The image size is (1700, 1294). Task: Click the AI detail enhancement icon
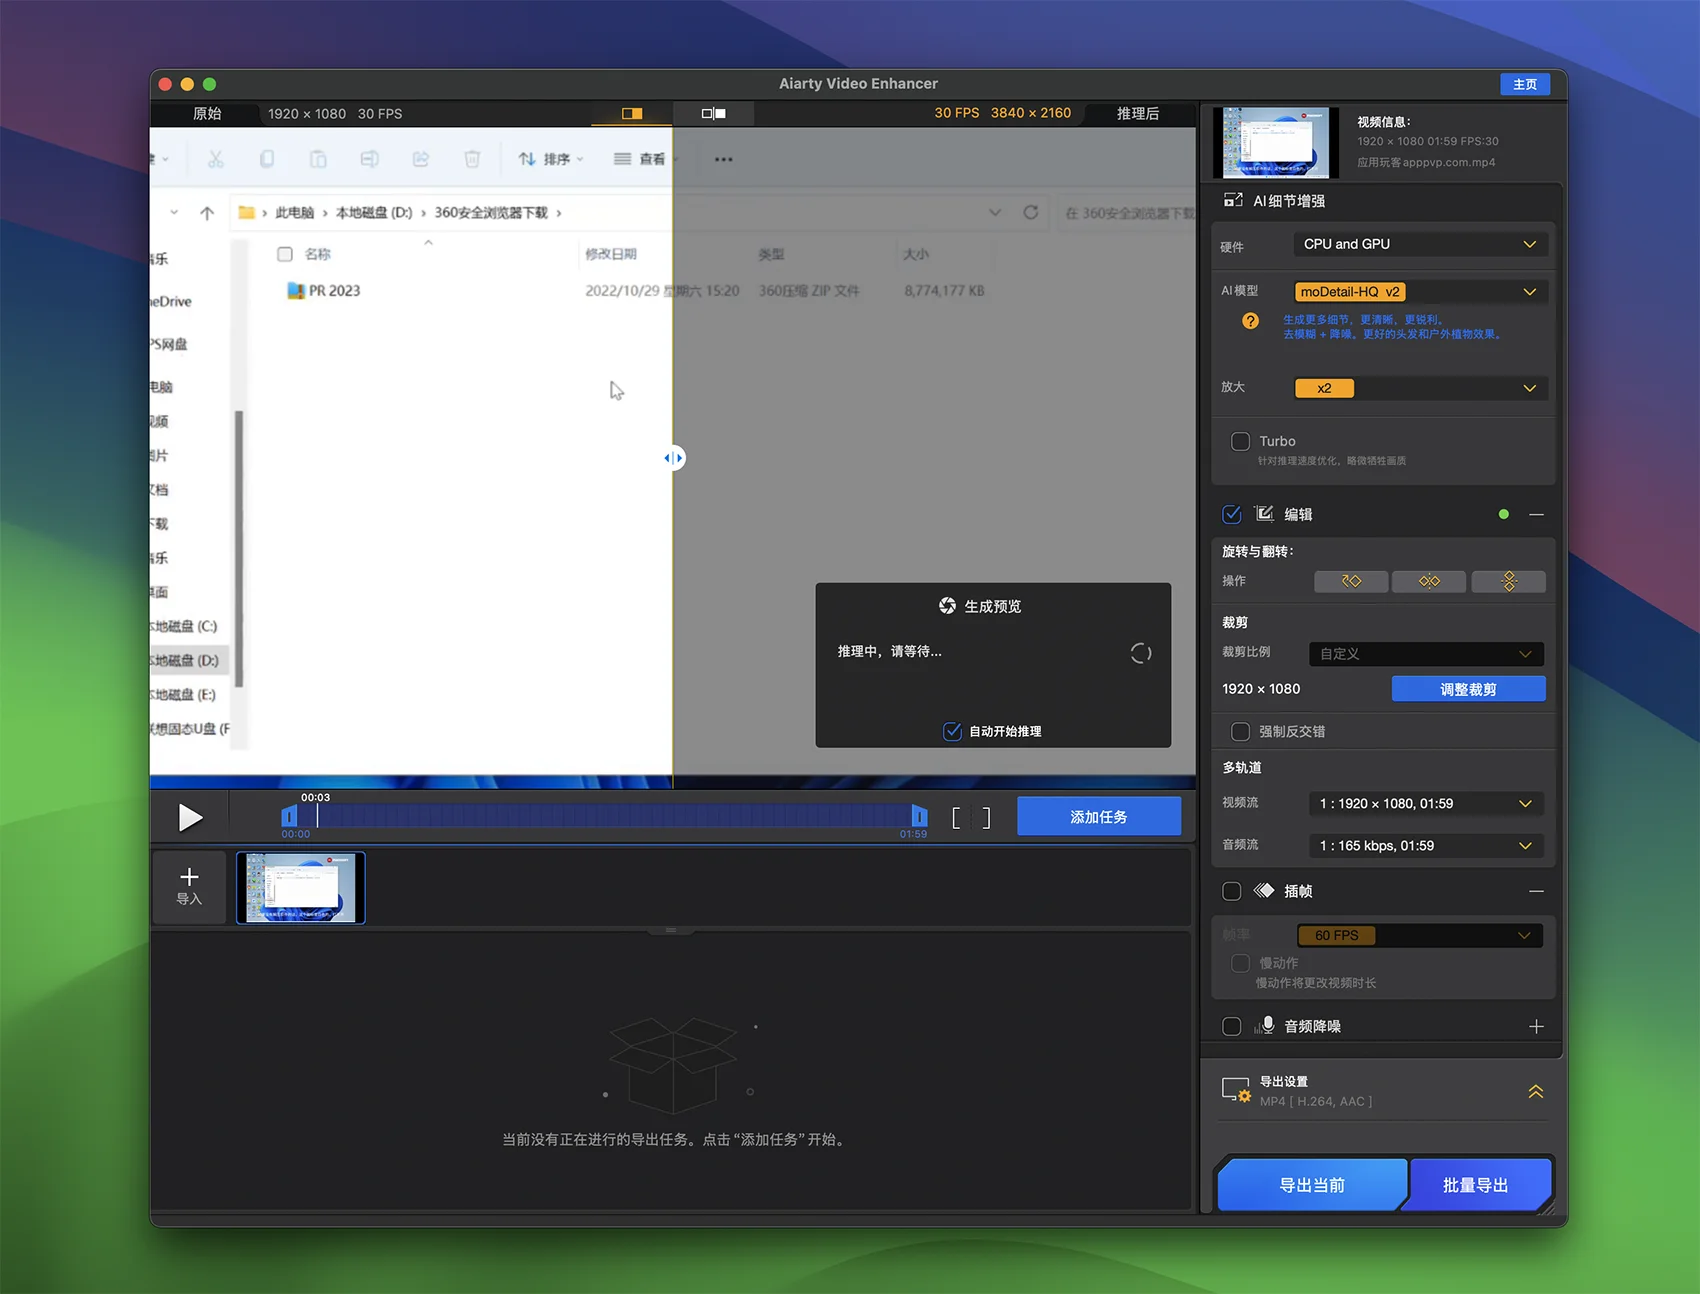1233,200
